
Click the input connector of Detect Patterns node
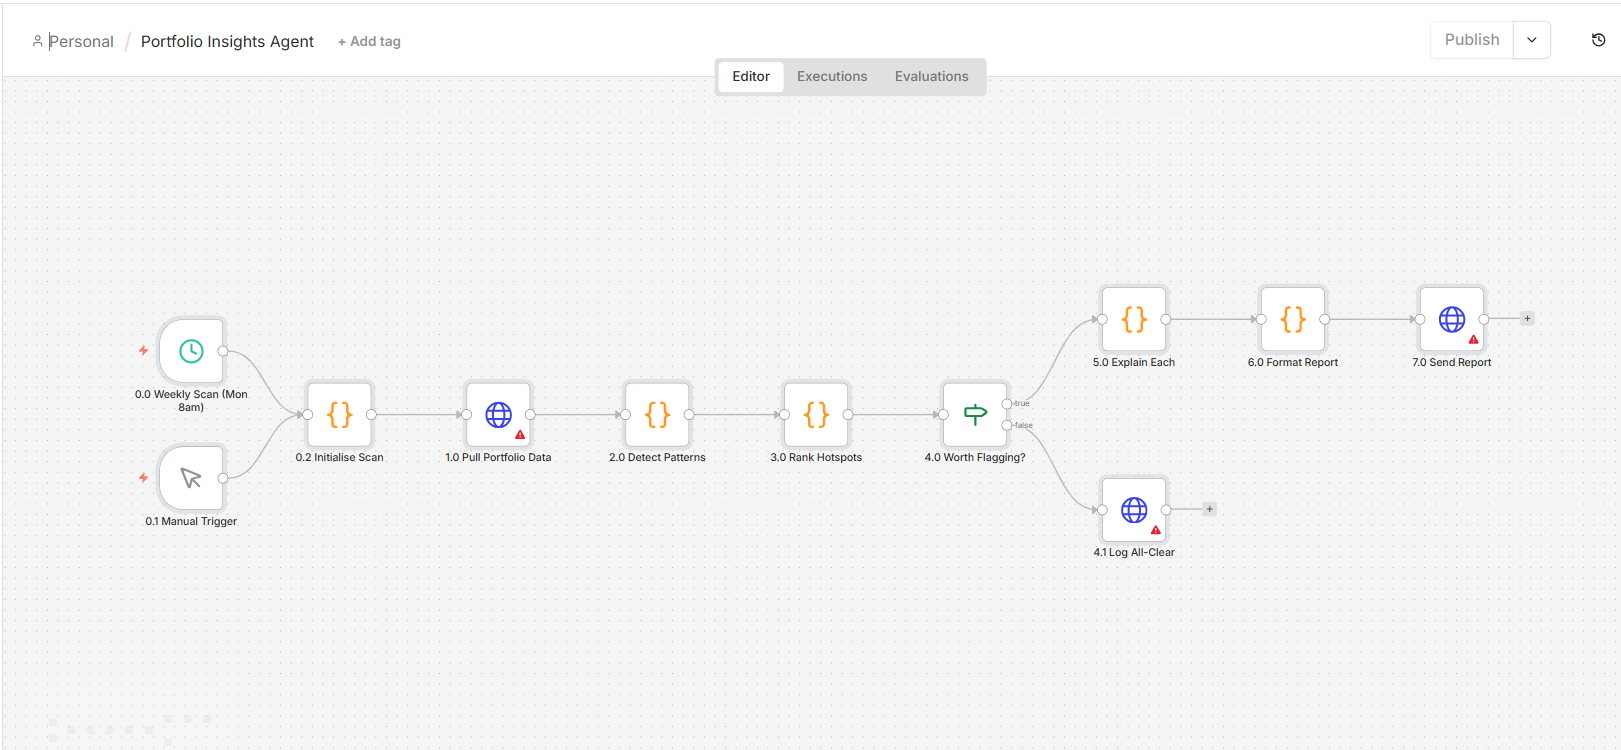(x=626, y=414)
